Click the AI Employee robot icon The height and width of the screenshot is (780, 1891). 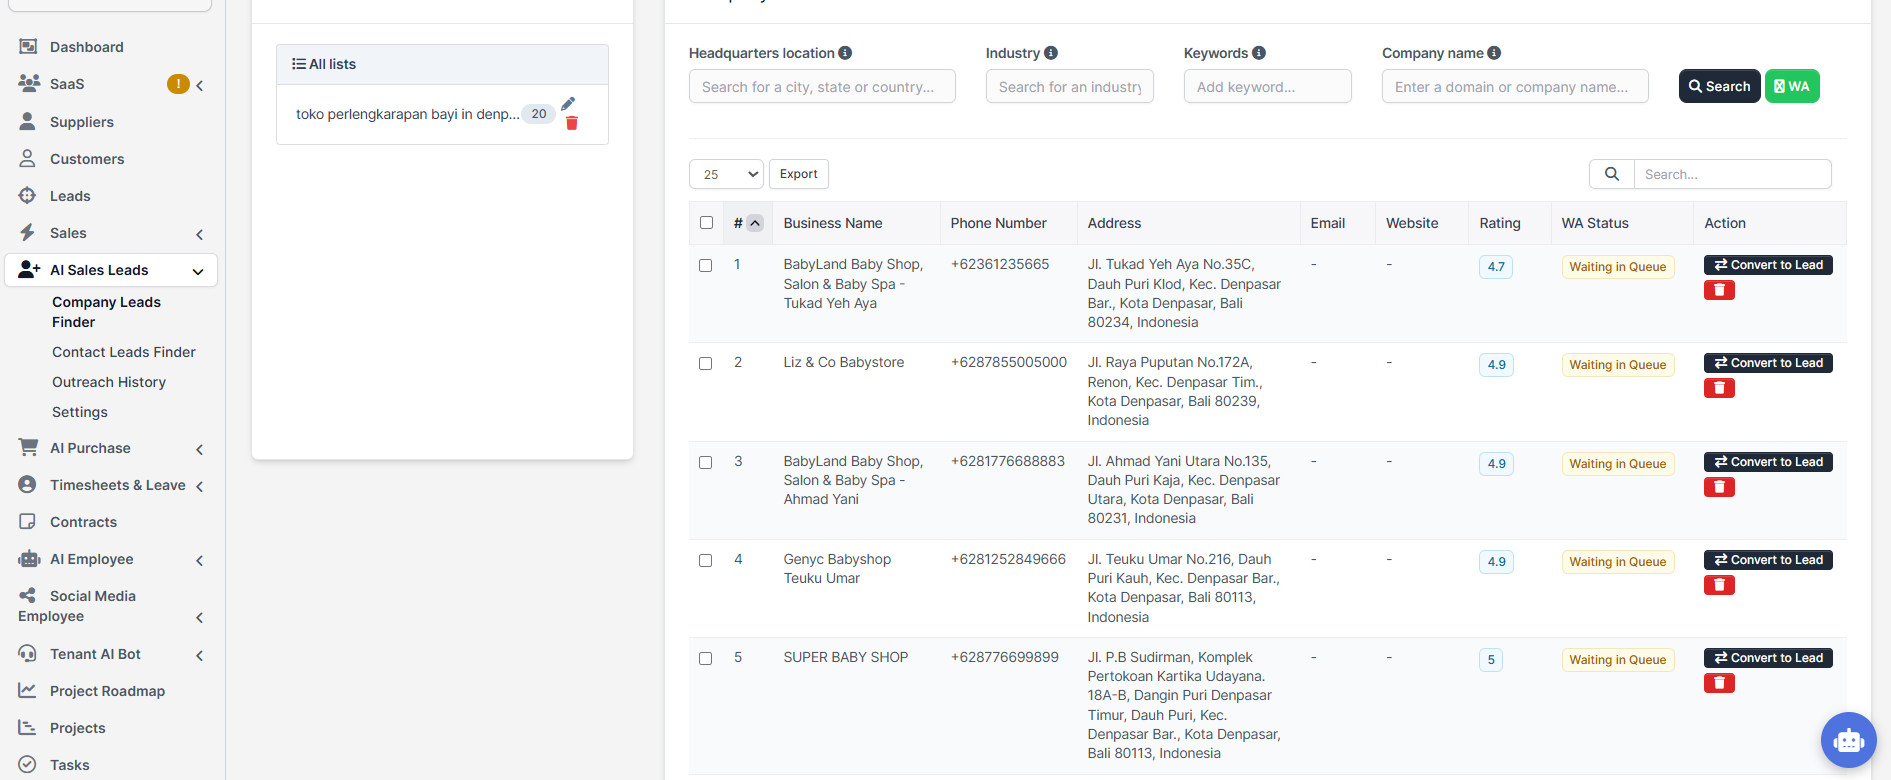coord(29,559)
